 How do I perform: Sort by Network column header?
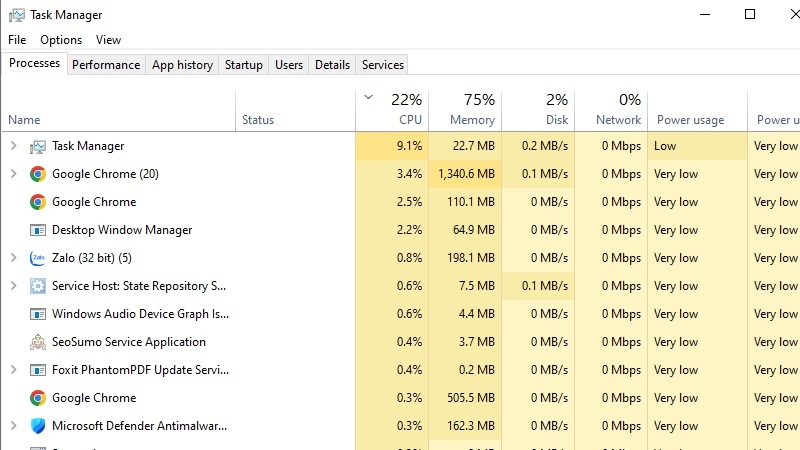click(611, 111)
